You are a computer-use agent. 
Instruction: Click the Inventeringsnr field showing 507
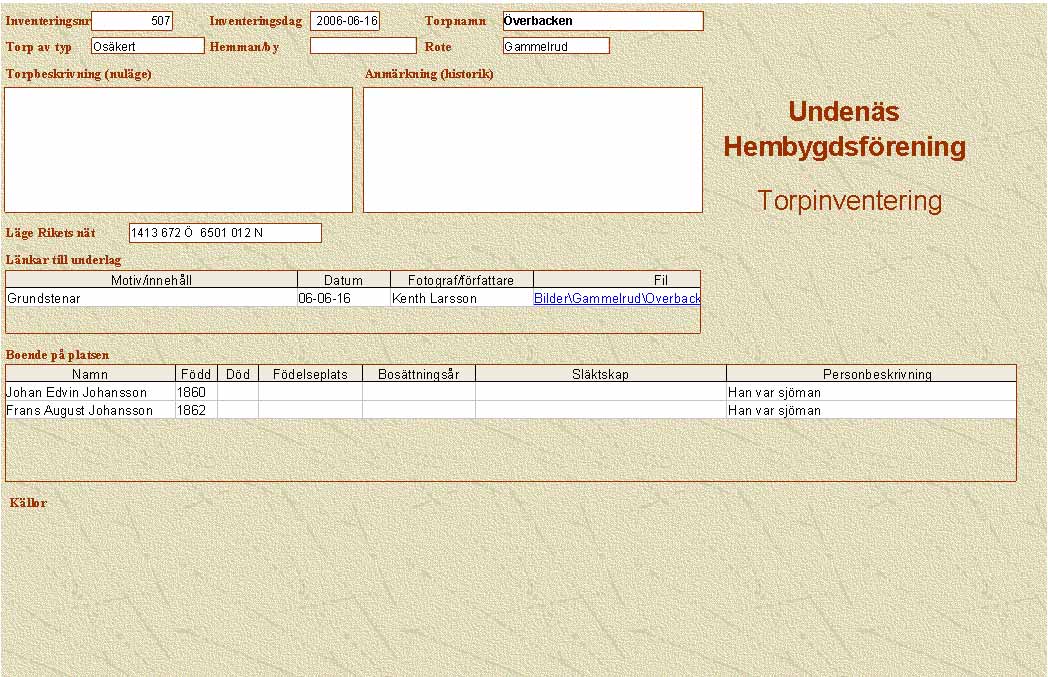(x=131, y=21)
